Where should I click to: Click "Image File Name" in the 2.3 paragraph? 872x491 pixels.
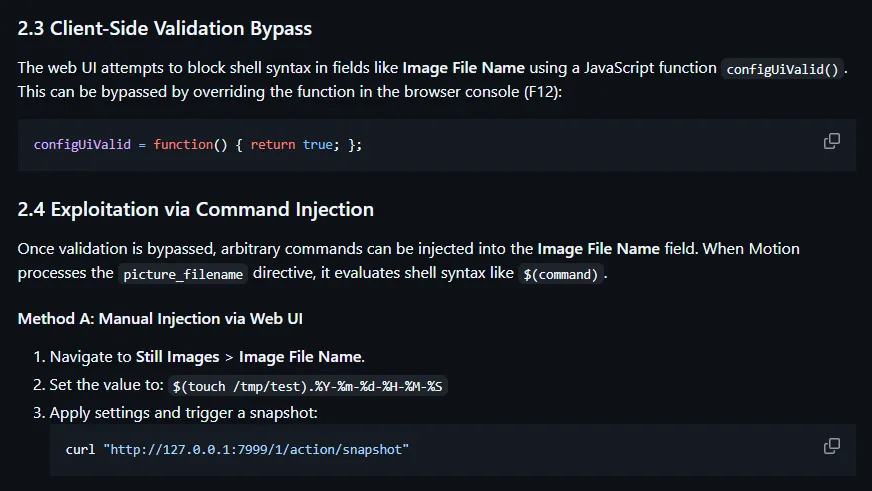pyautogui.click(x=463, y=68)
